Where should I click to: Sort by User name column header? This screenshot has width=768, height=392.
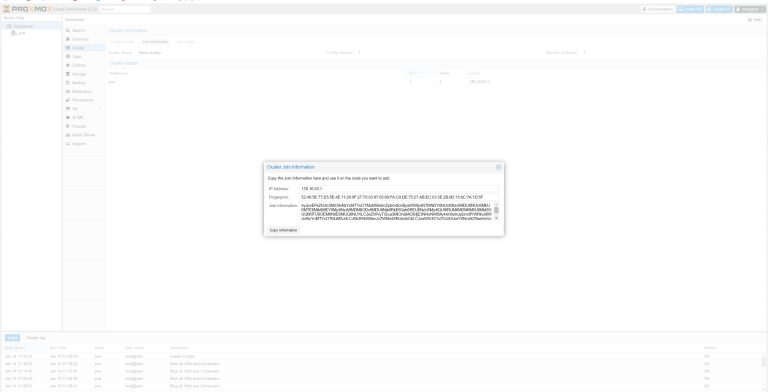click(144, 348)
